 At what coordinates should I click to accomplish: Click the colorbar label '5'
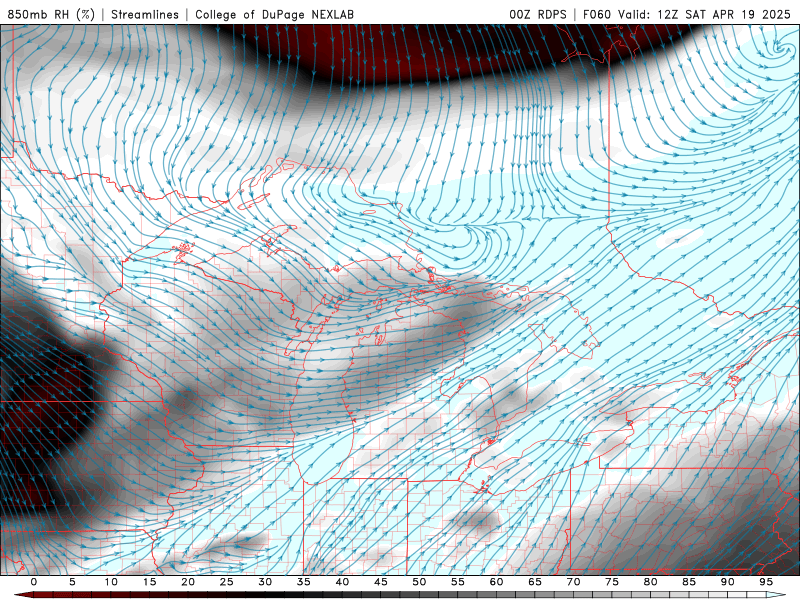[72, 582]
